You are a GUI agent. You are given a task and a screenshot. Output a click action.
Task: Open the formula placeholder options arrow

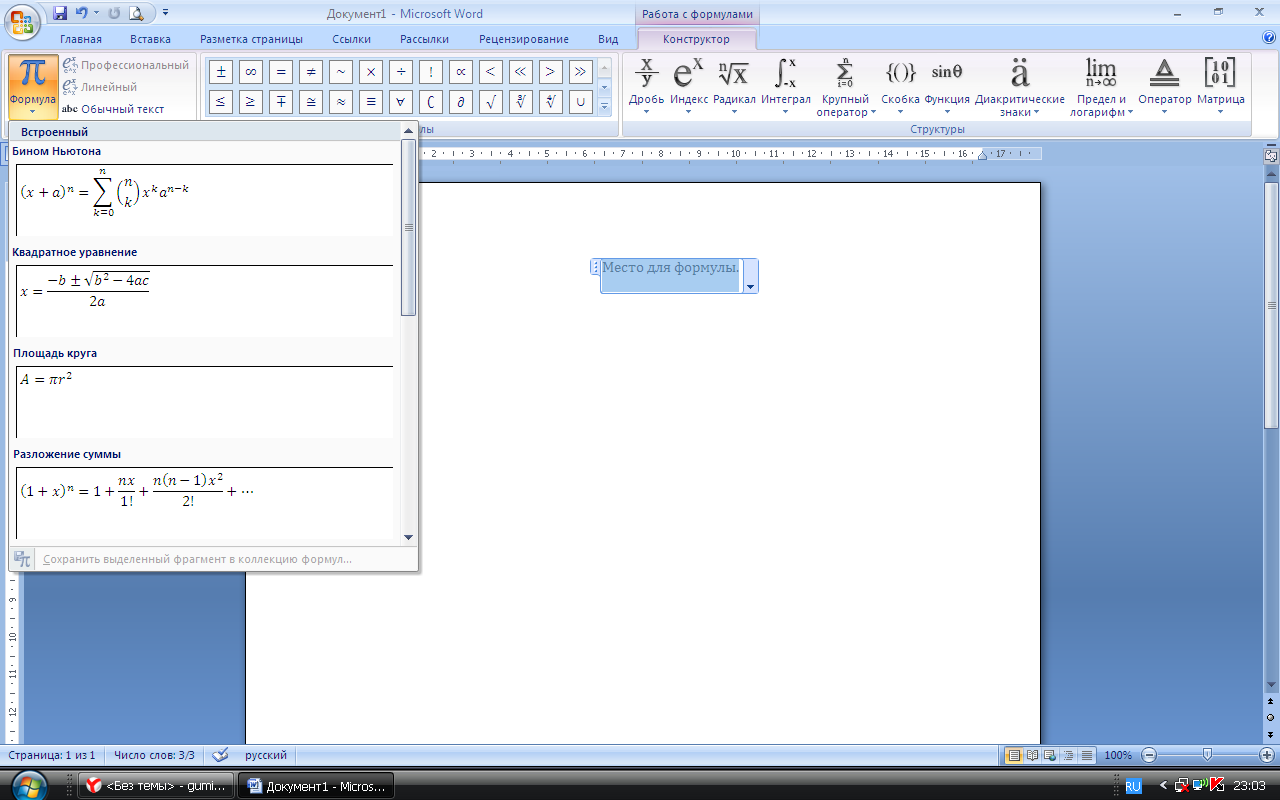coord(750,286)
